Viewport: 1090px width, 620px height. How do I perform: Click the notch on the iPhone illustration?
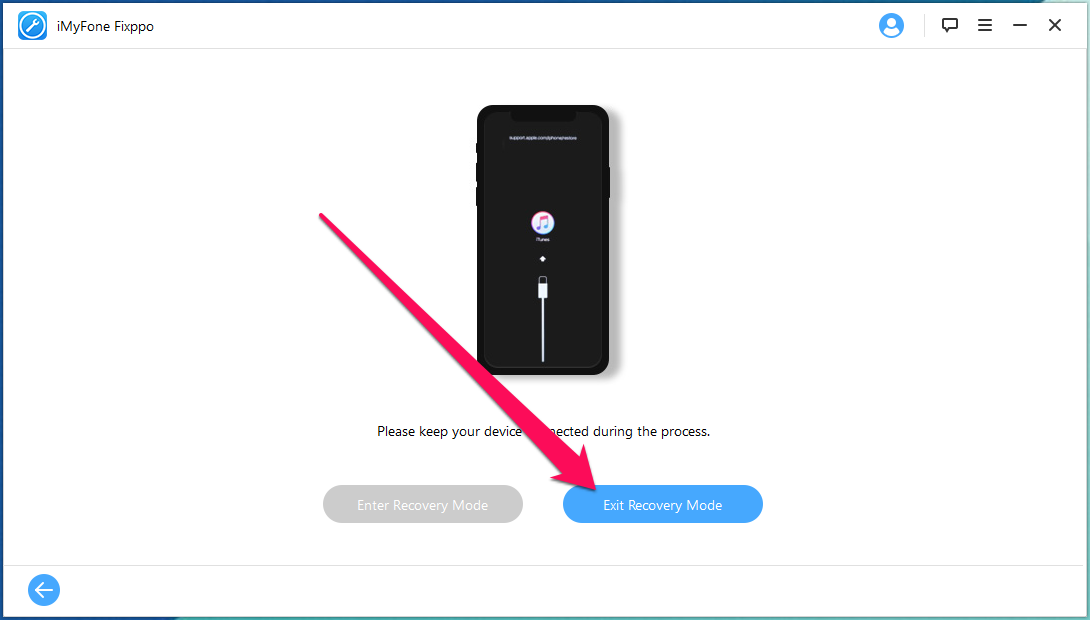click(x=543, y=115)
